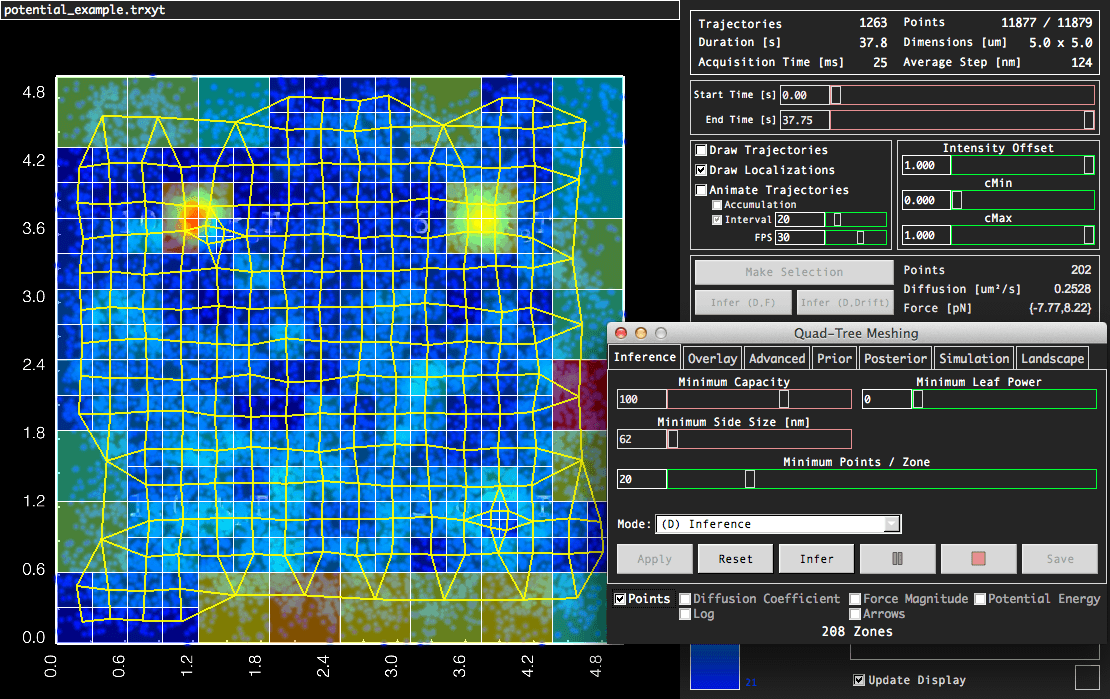Viewport: 1110px width, 699px height.
Task: Go to the Posterior tab
Action: (896, 358)
